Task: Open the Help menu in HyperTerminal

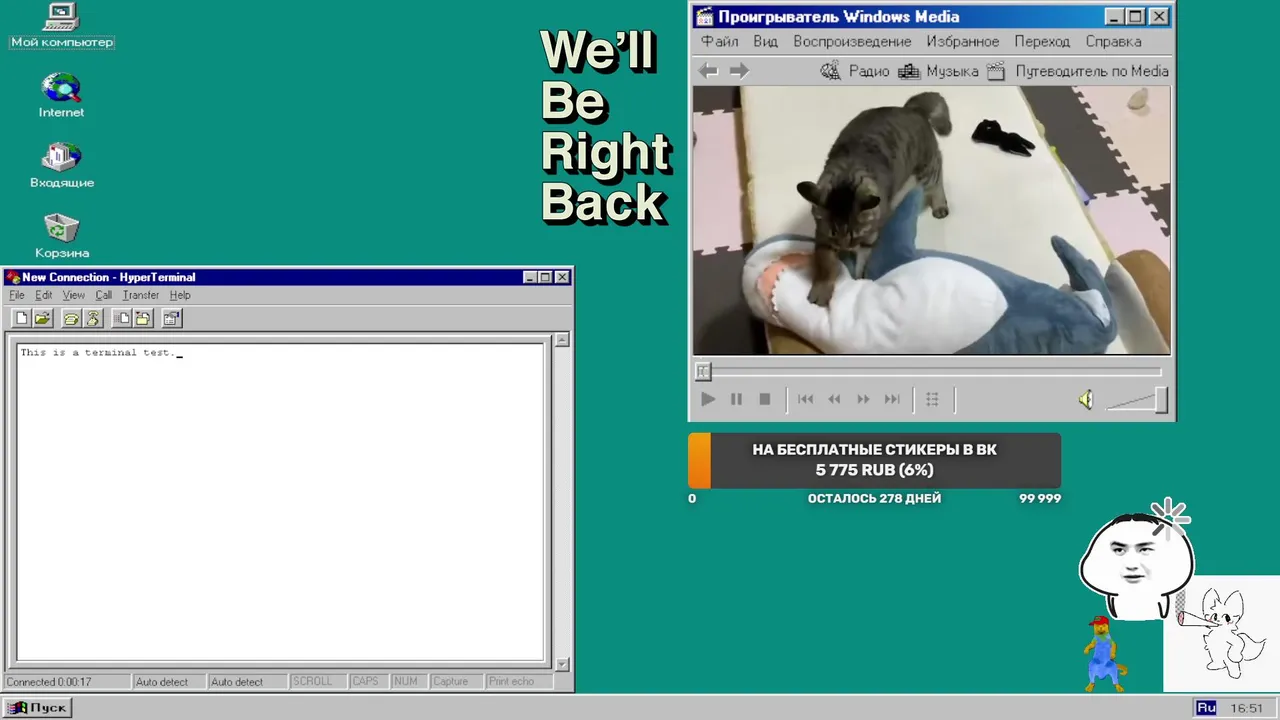Action: tap(180, 295)
